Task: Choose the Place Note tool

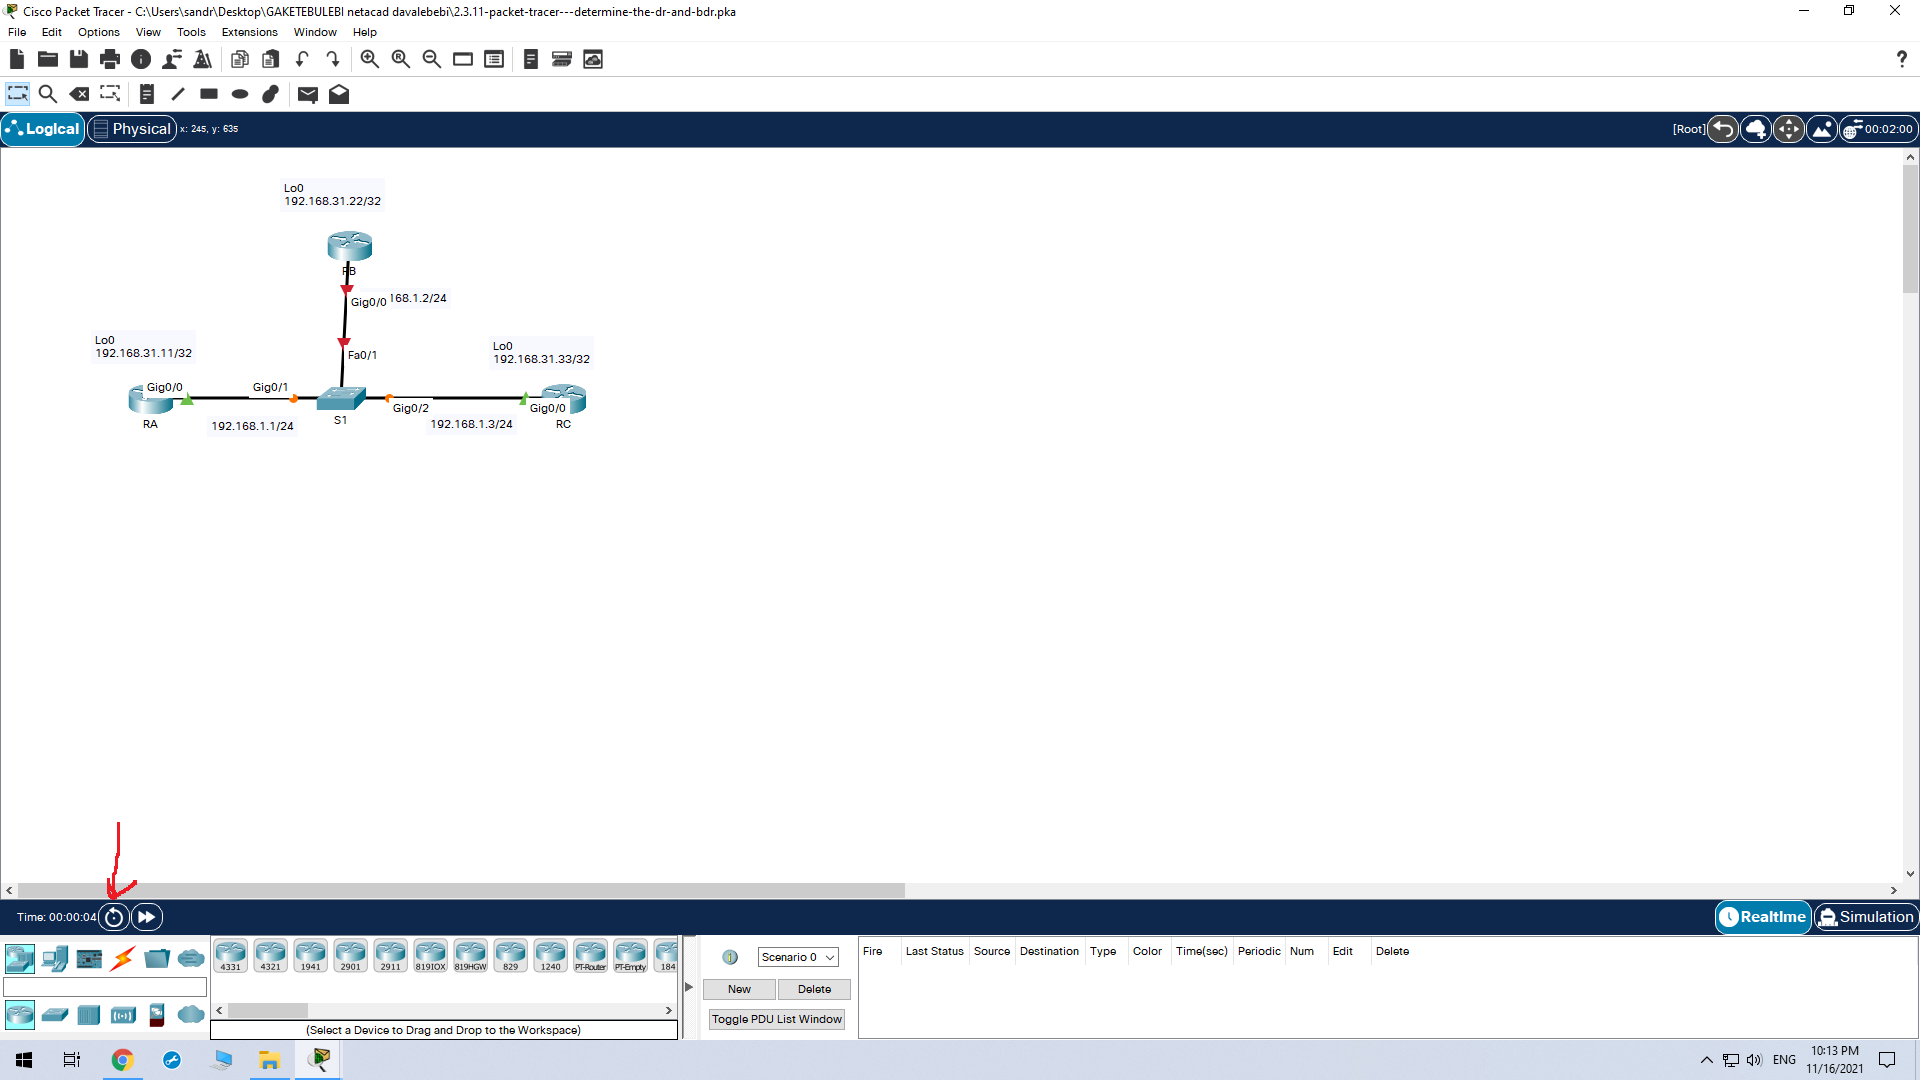Action: [x=146, y=94]
